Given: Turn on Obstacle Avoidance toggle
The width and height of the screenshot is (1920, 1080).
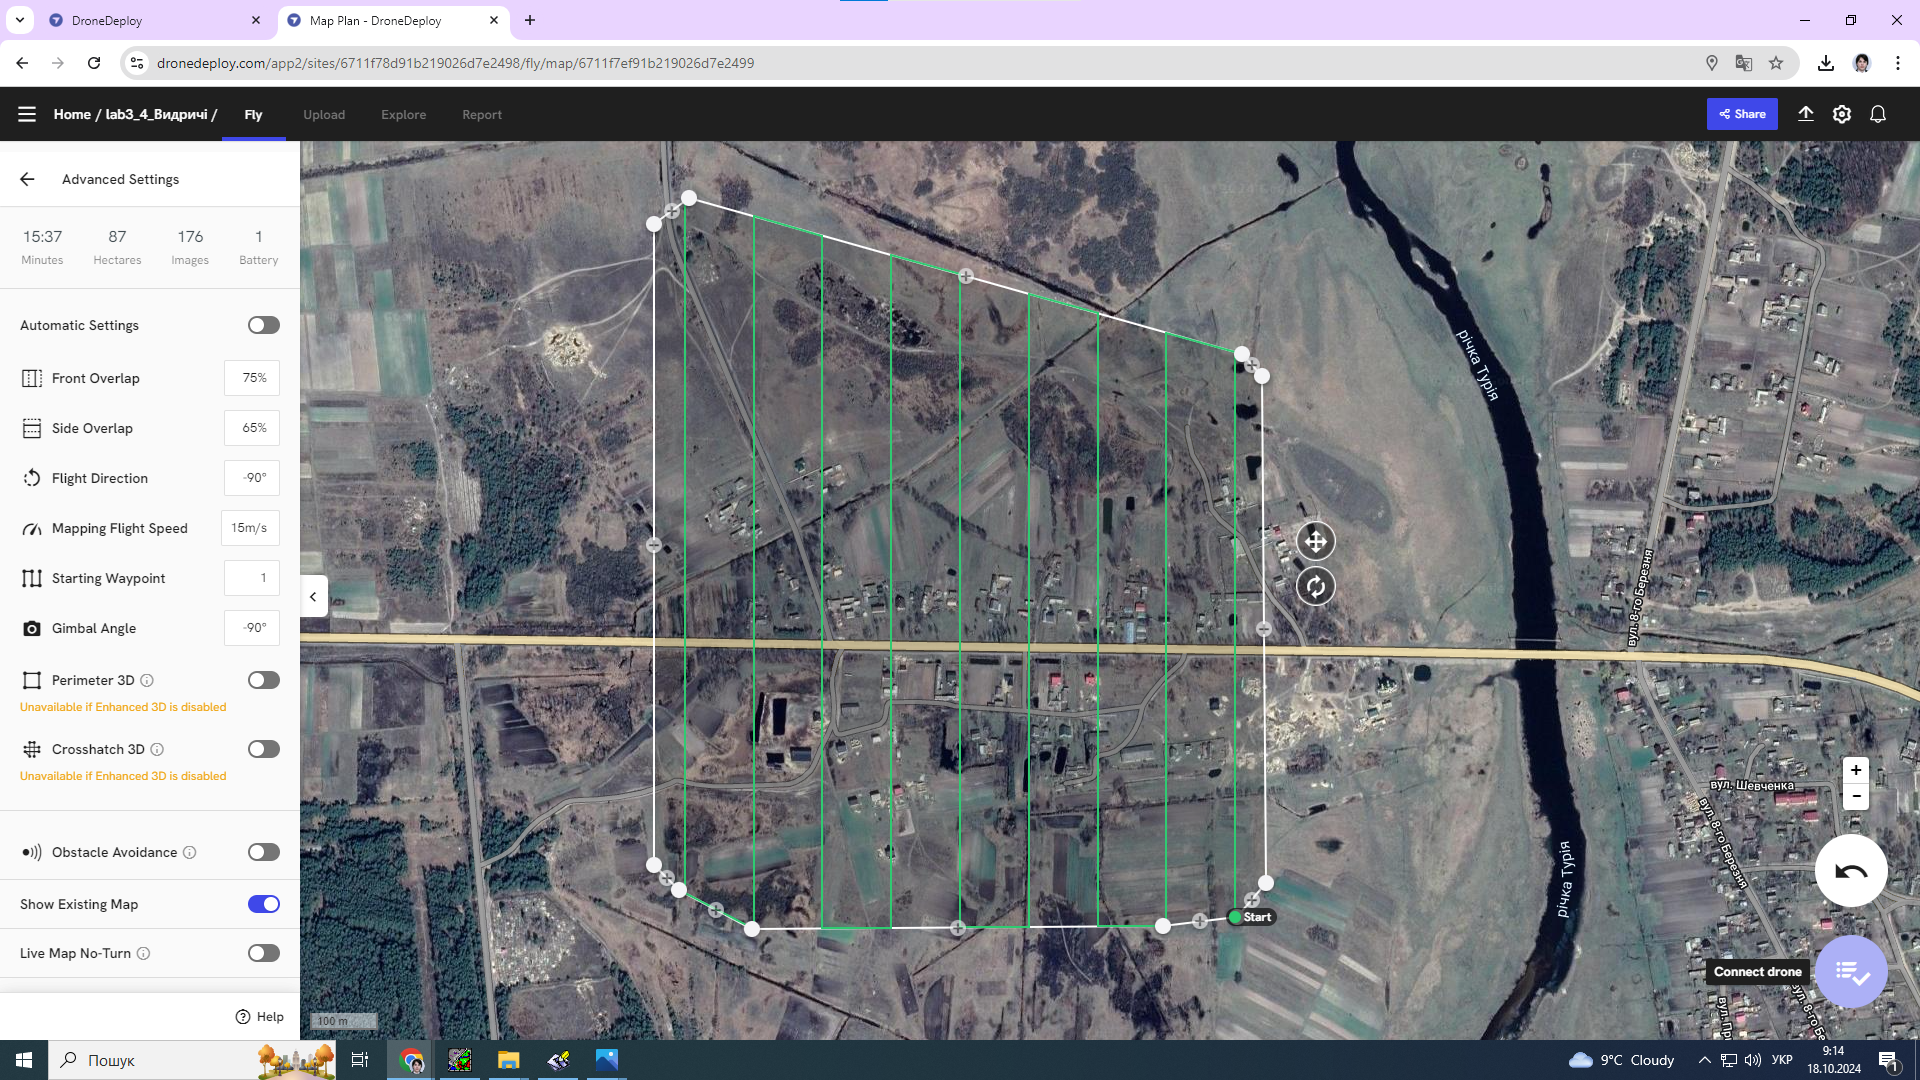Looking at the screenshot, I should point(264,852).
